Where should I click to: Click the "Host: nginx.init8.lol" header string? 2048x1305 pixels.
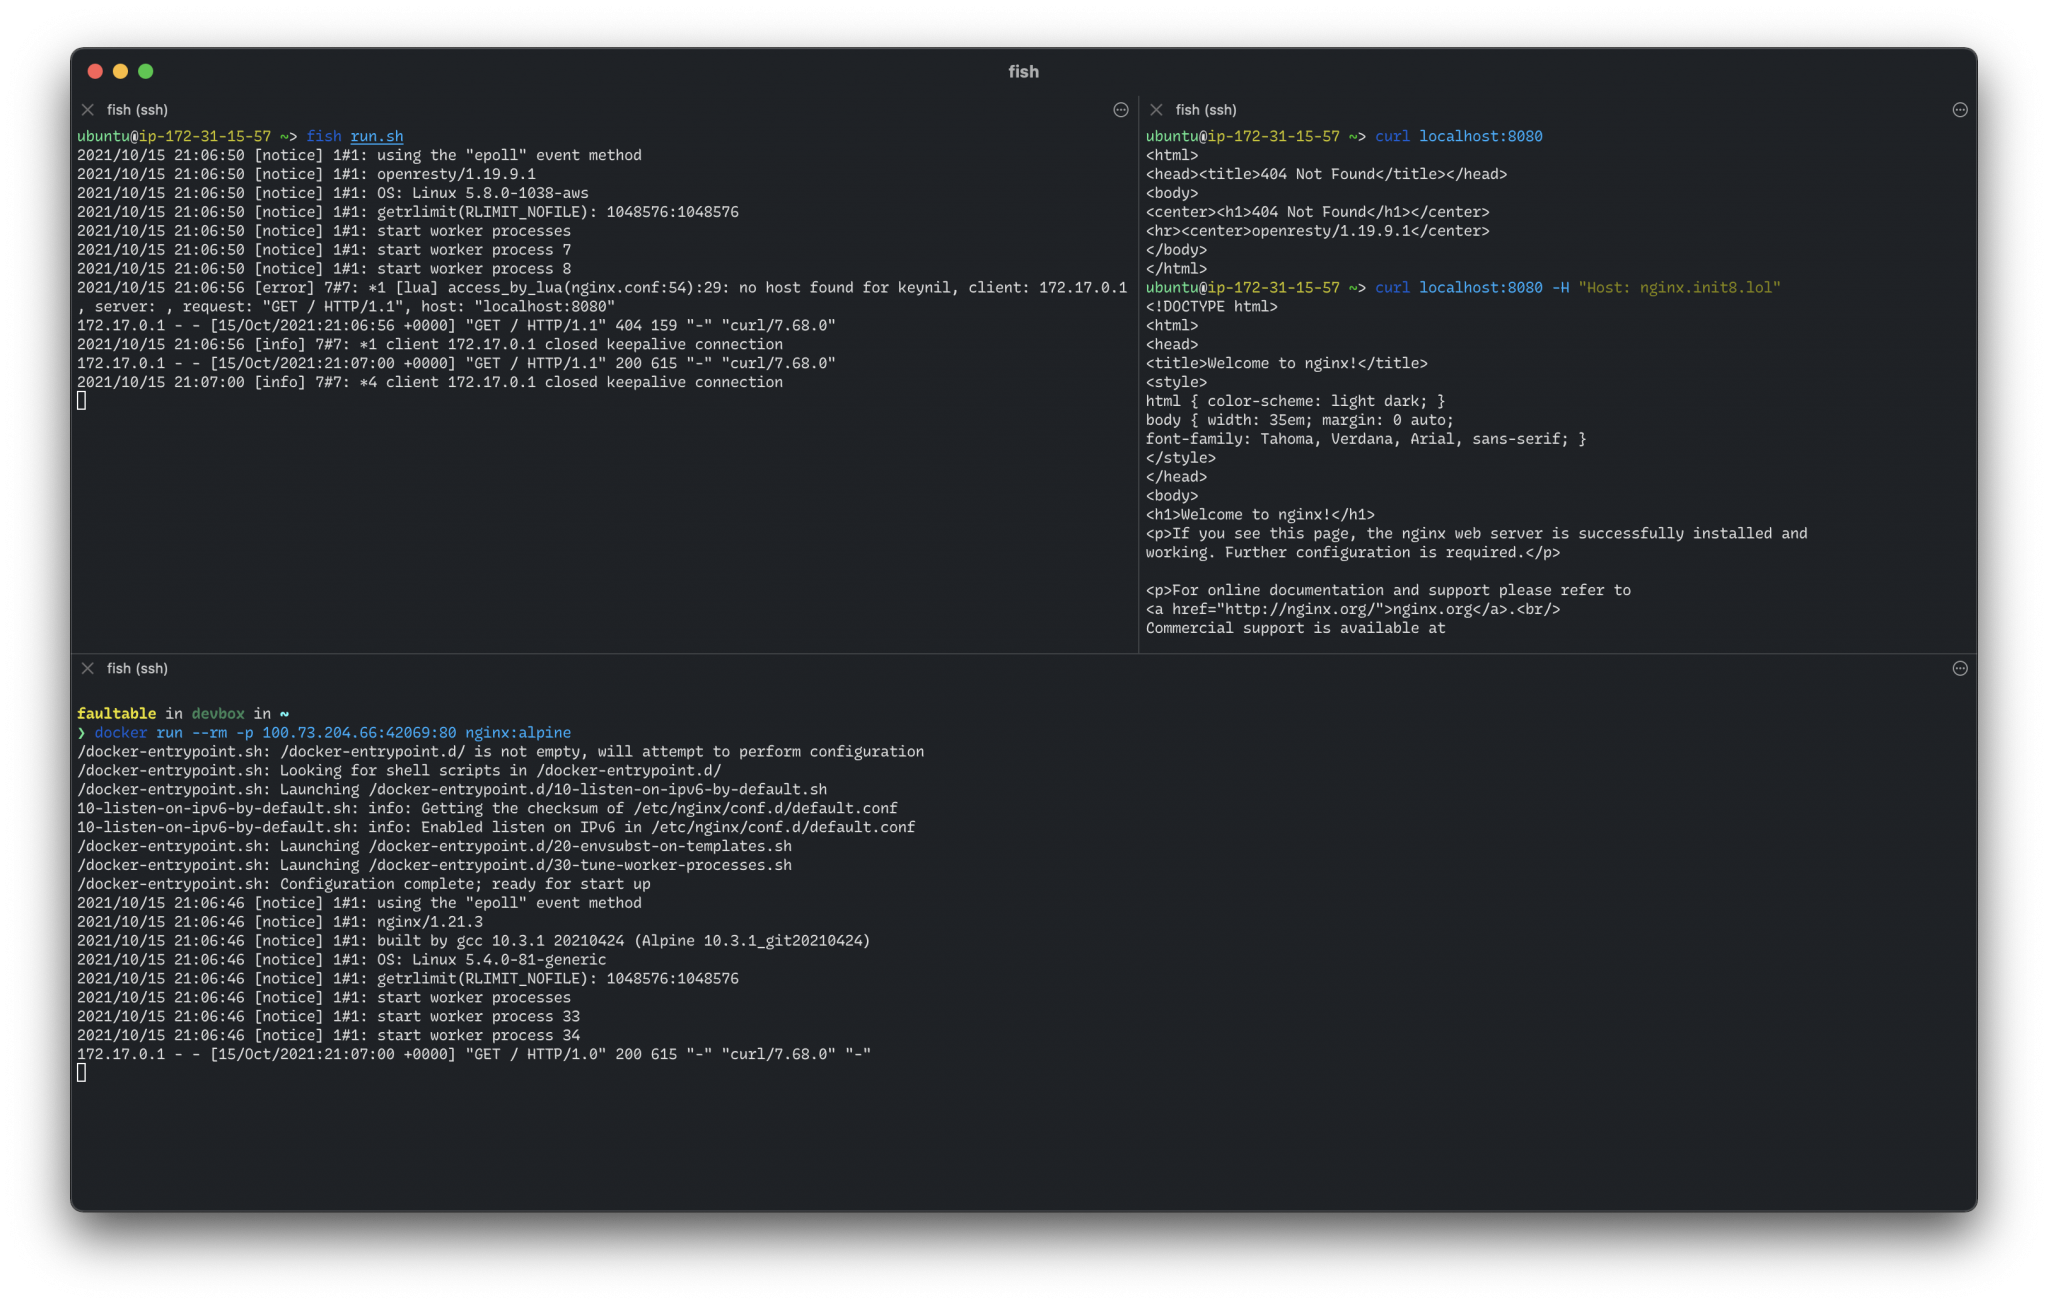pyautogui.click(x=1679, y=288)
